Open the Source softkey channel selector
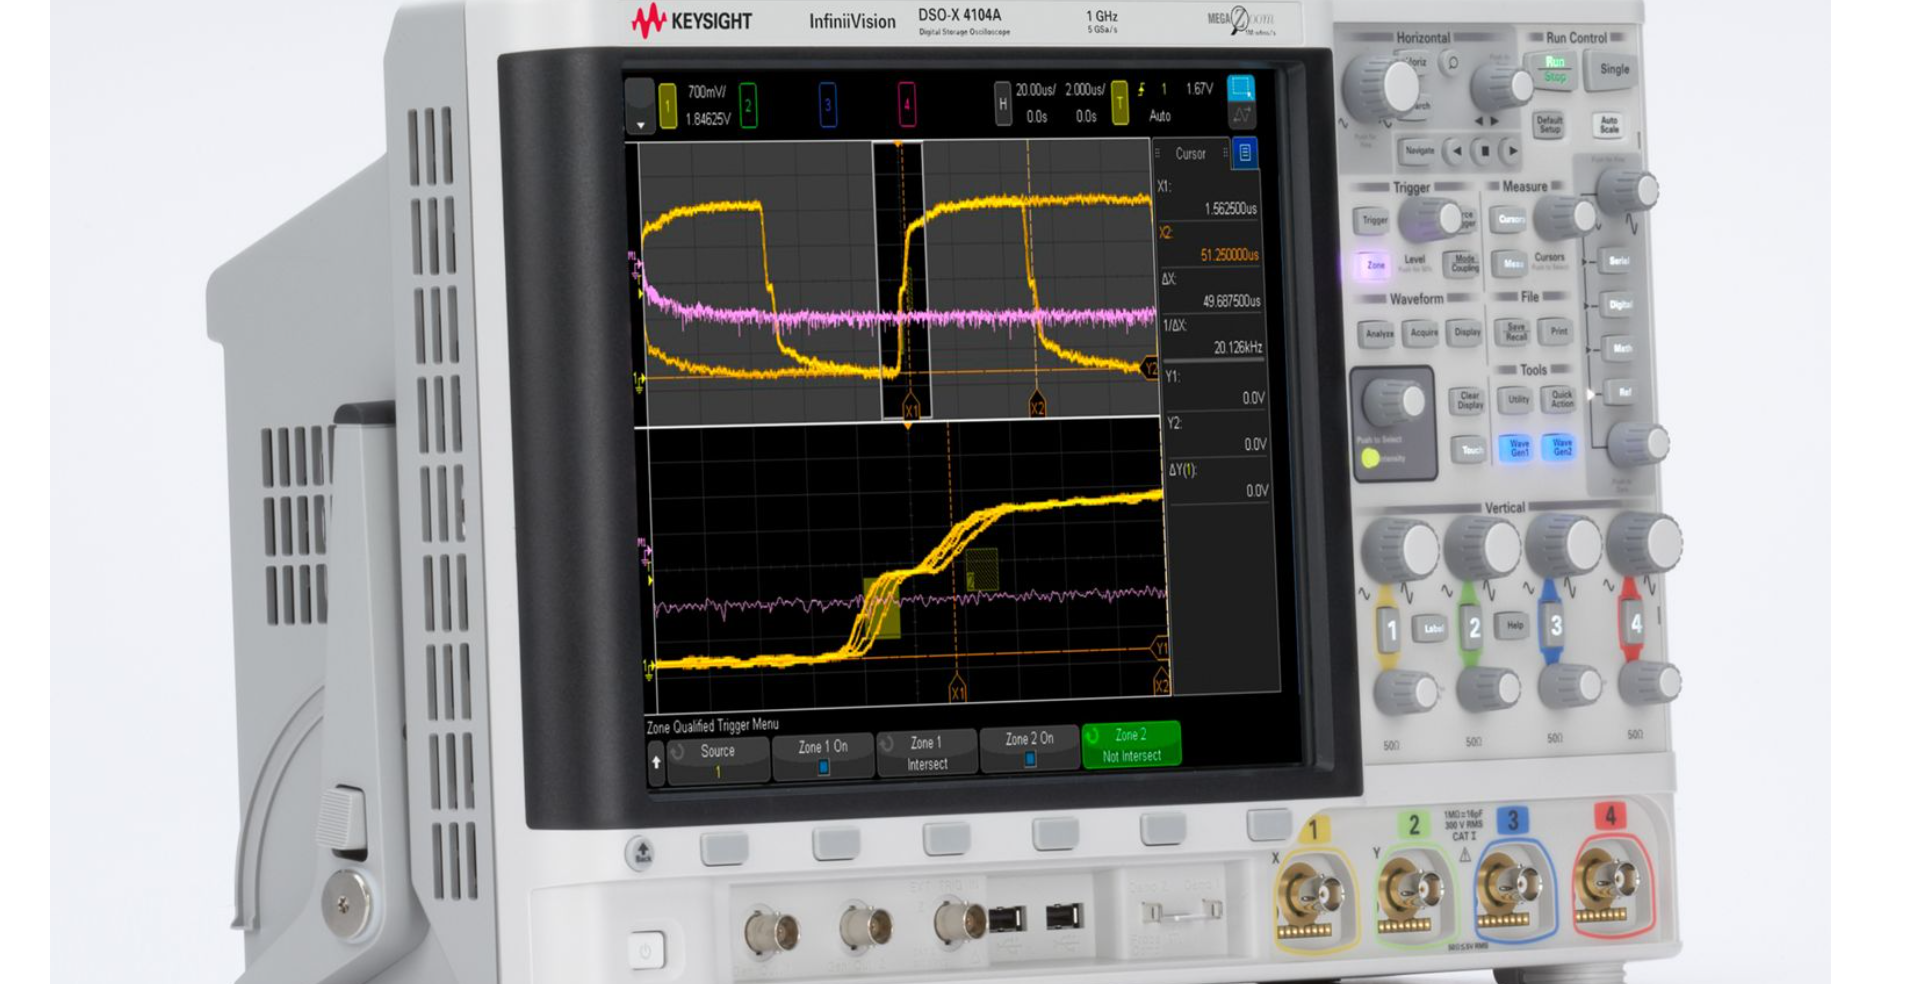The width and height of the screenshot is (1920, 984). point(719,750)
